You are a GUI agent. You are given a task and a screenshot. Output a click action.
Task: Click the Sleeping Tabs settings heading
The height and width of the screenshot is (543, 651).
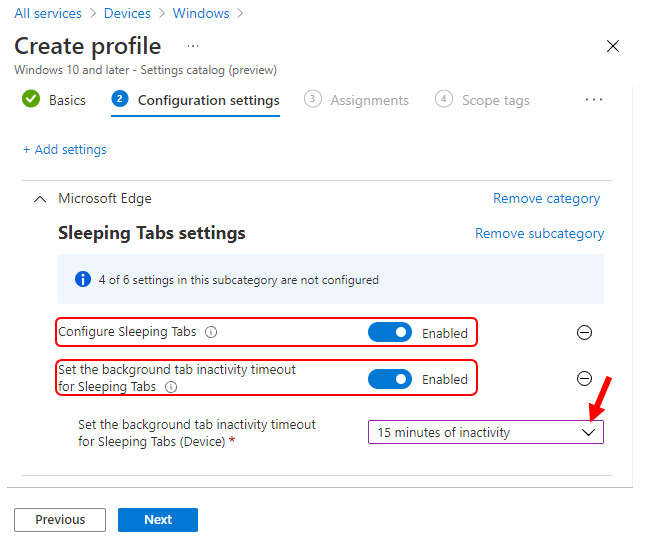coord(152,233)
